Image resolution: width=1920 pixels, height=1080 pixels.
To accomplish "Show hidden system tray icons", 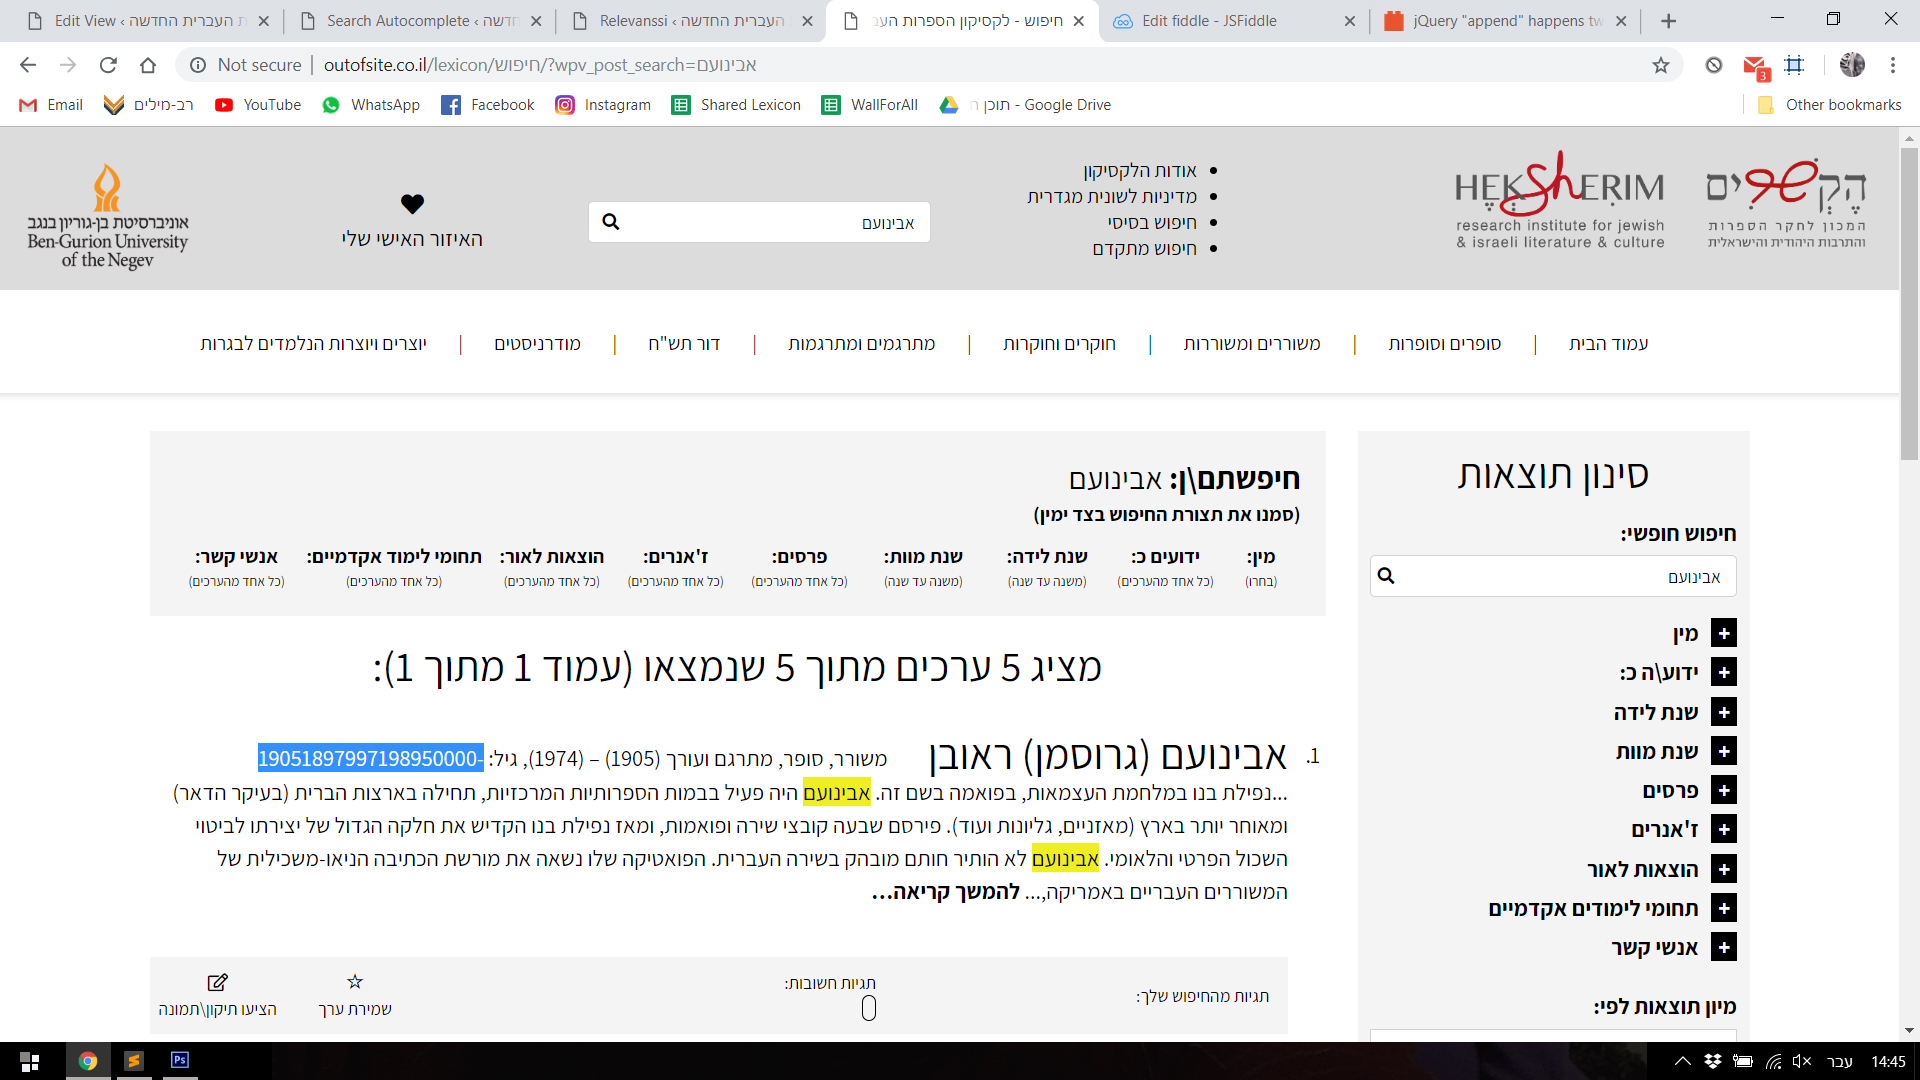I will [x=1683, y=1061].
